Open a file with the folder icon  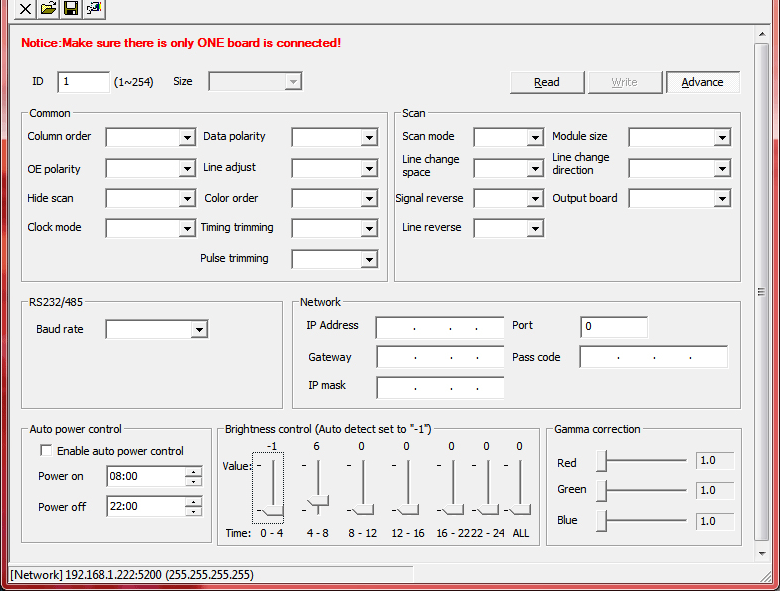point(48,9)
